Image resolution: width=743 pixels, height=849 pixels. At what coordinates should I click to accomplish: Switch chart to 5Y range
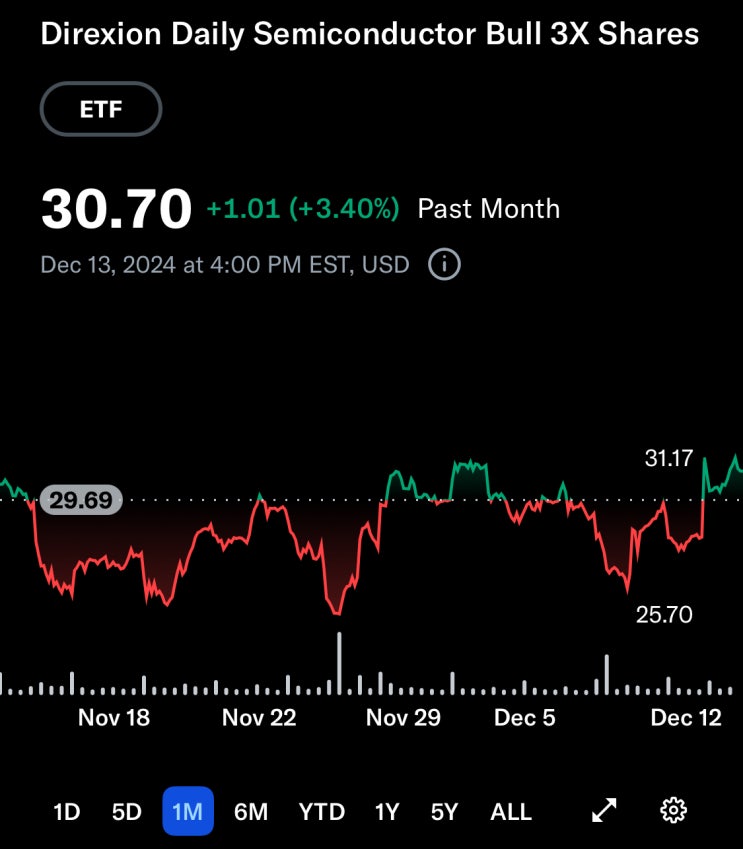(445, 812)
